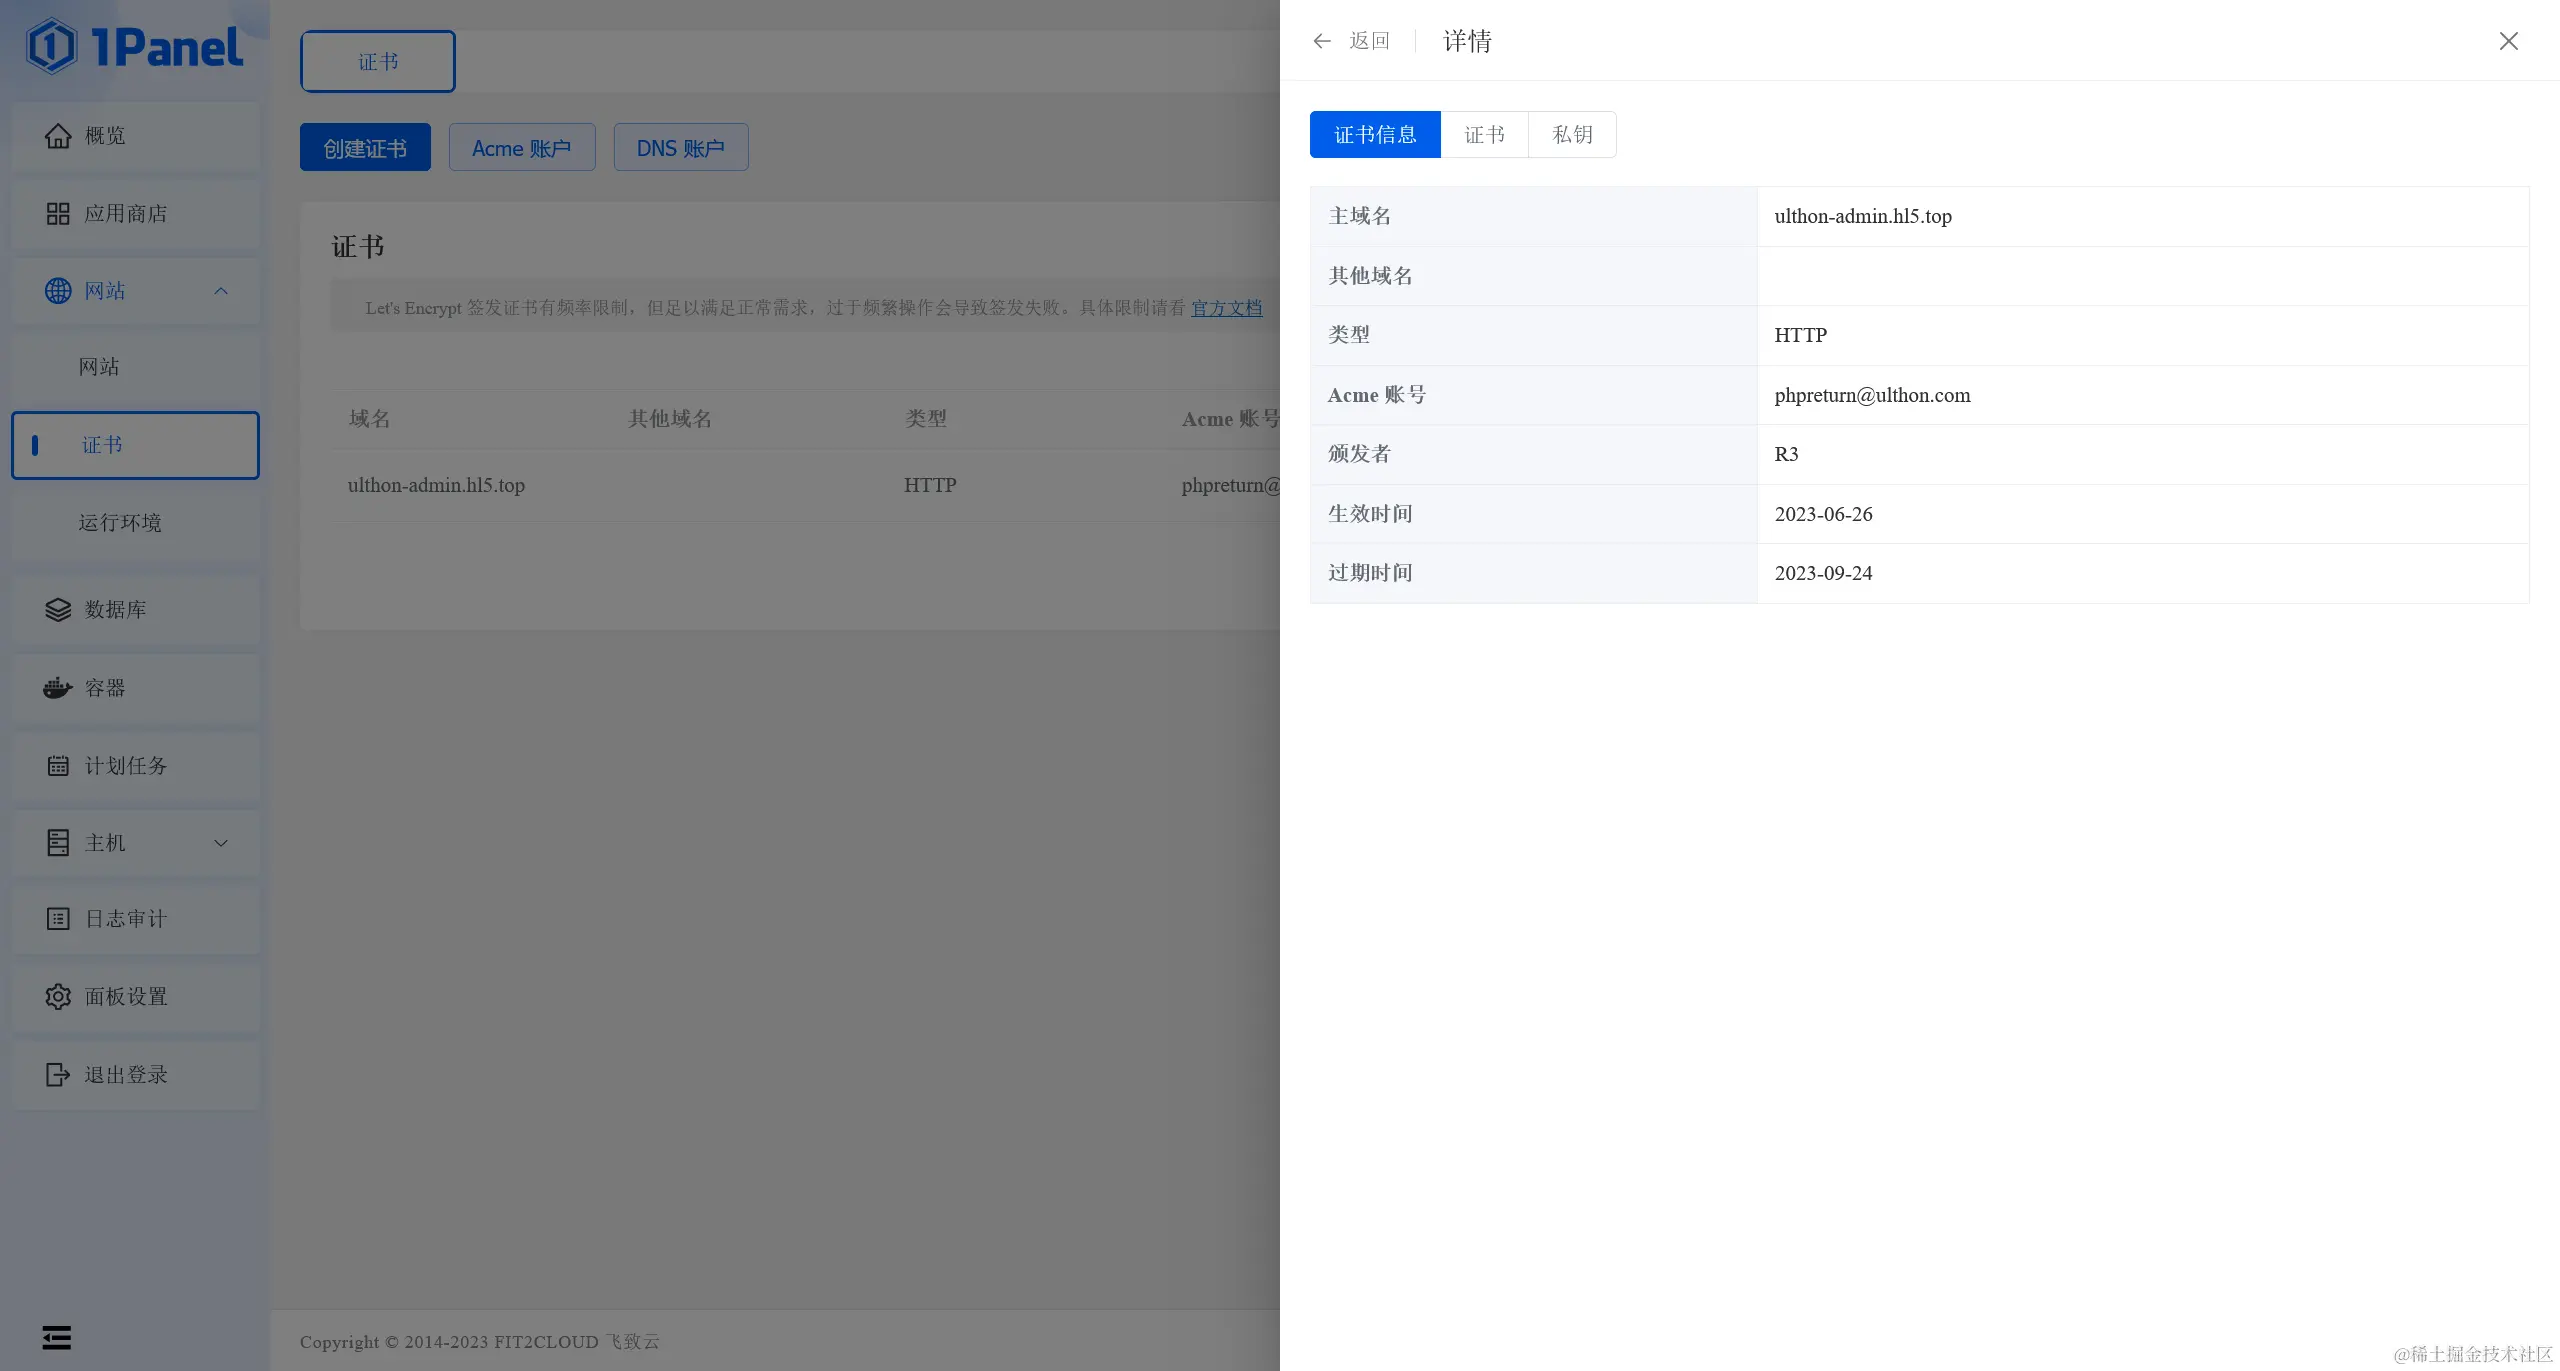Collapse the 网站 menu chevron
Viewport: 2560px width, 1371px height.
tap(221, 291)
